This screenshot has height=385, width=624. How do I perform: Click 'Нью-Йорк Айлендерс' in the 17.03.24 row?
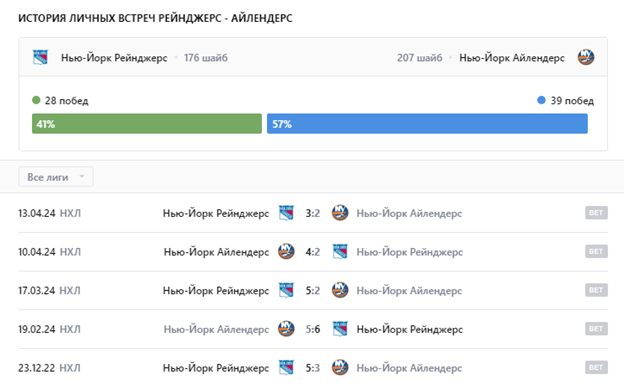409,291
